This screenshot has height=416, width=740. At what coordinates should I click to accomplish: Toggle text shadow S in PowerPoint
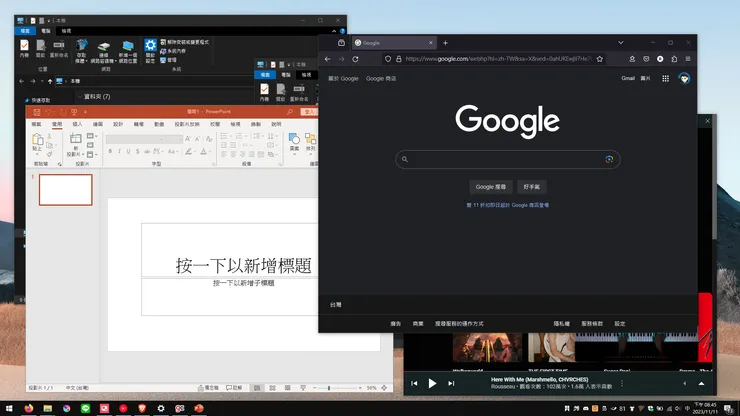(137, 152)
